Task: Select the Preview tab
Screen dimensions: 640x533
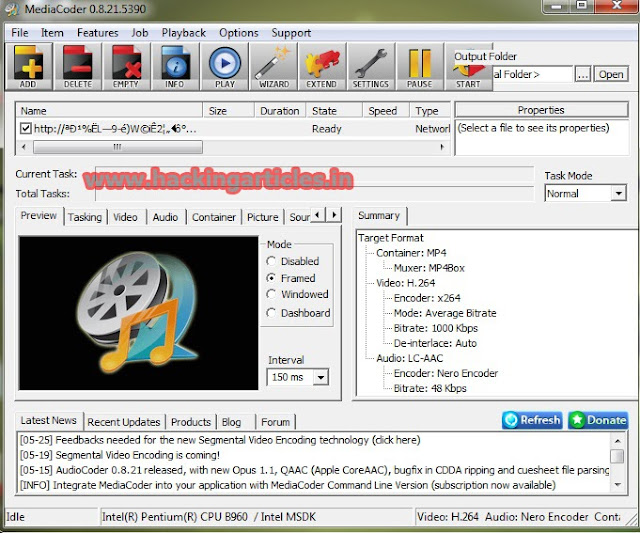Action: pos(39,215)
